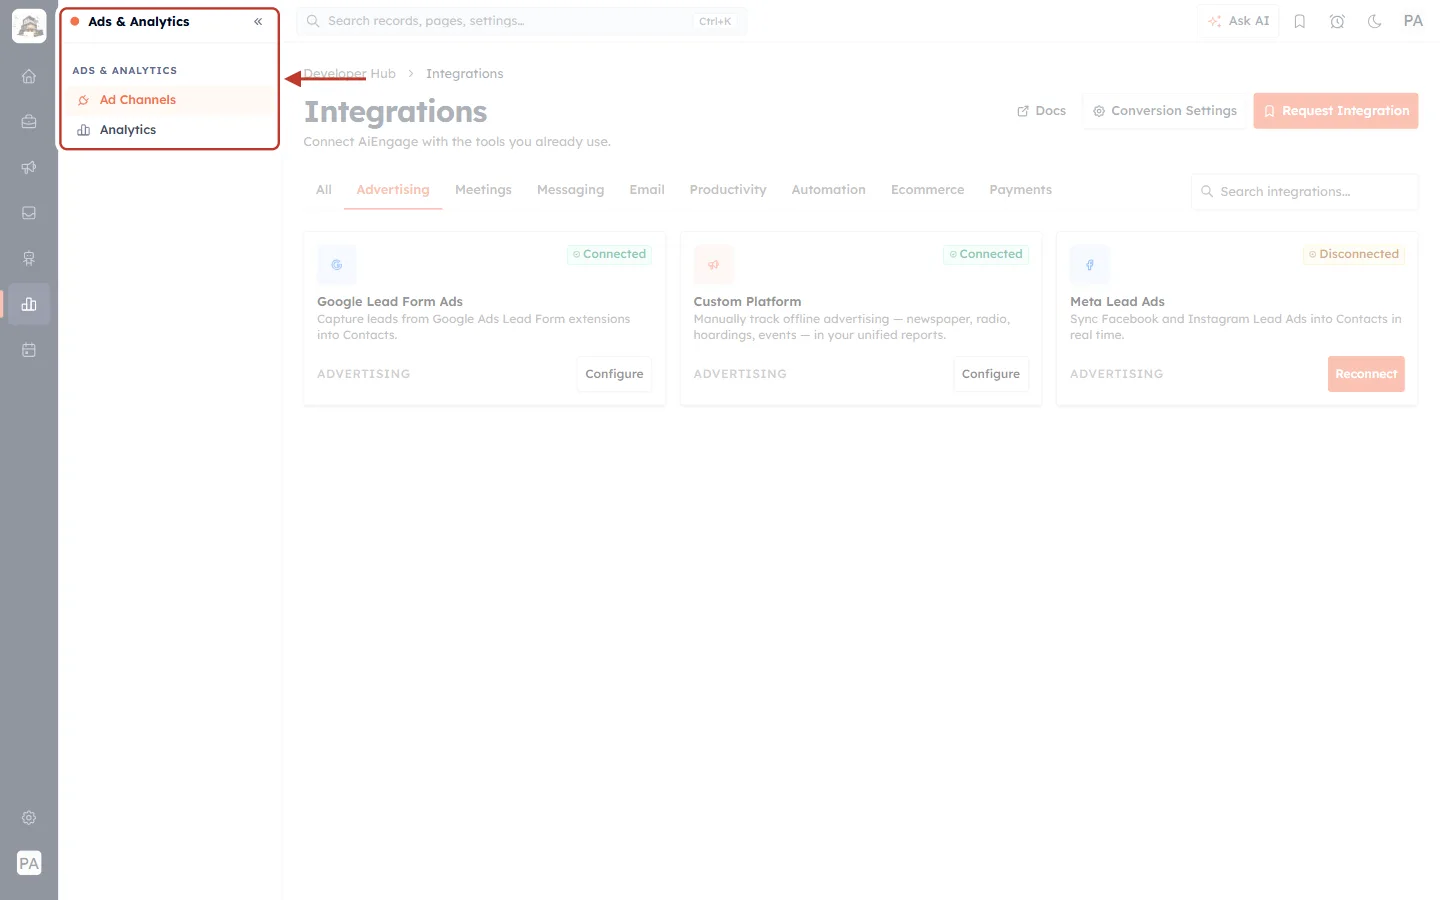Viewport: 1440px width, 900px height.
Task: Toggle dark mode with the moon icon
Action: (1375, 21)
